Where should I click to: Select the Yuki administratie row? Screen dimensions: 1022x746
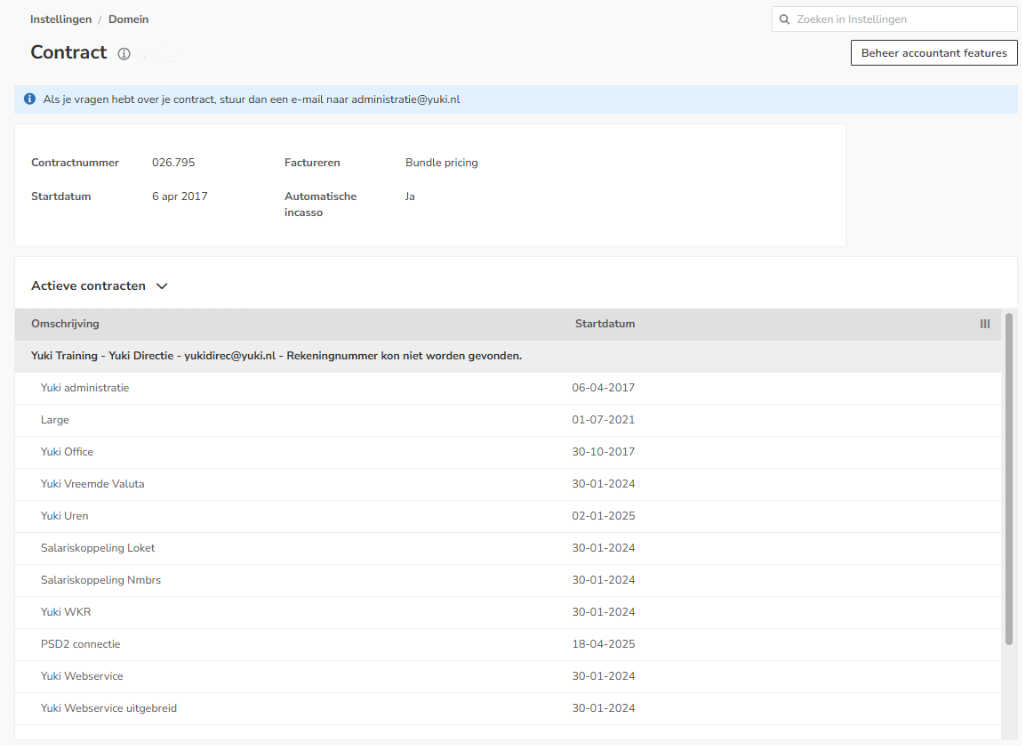click(x=508, y=388)
